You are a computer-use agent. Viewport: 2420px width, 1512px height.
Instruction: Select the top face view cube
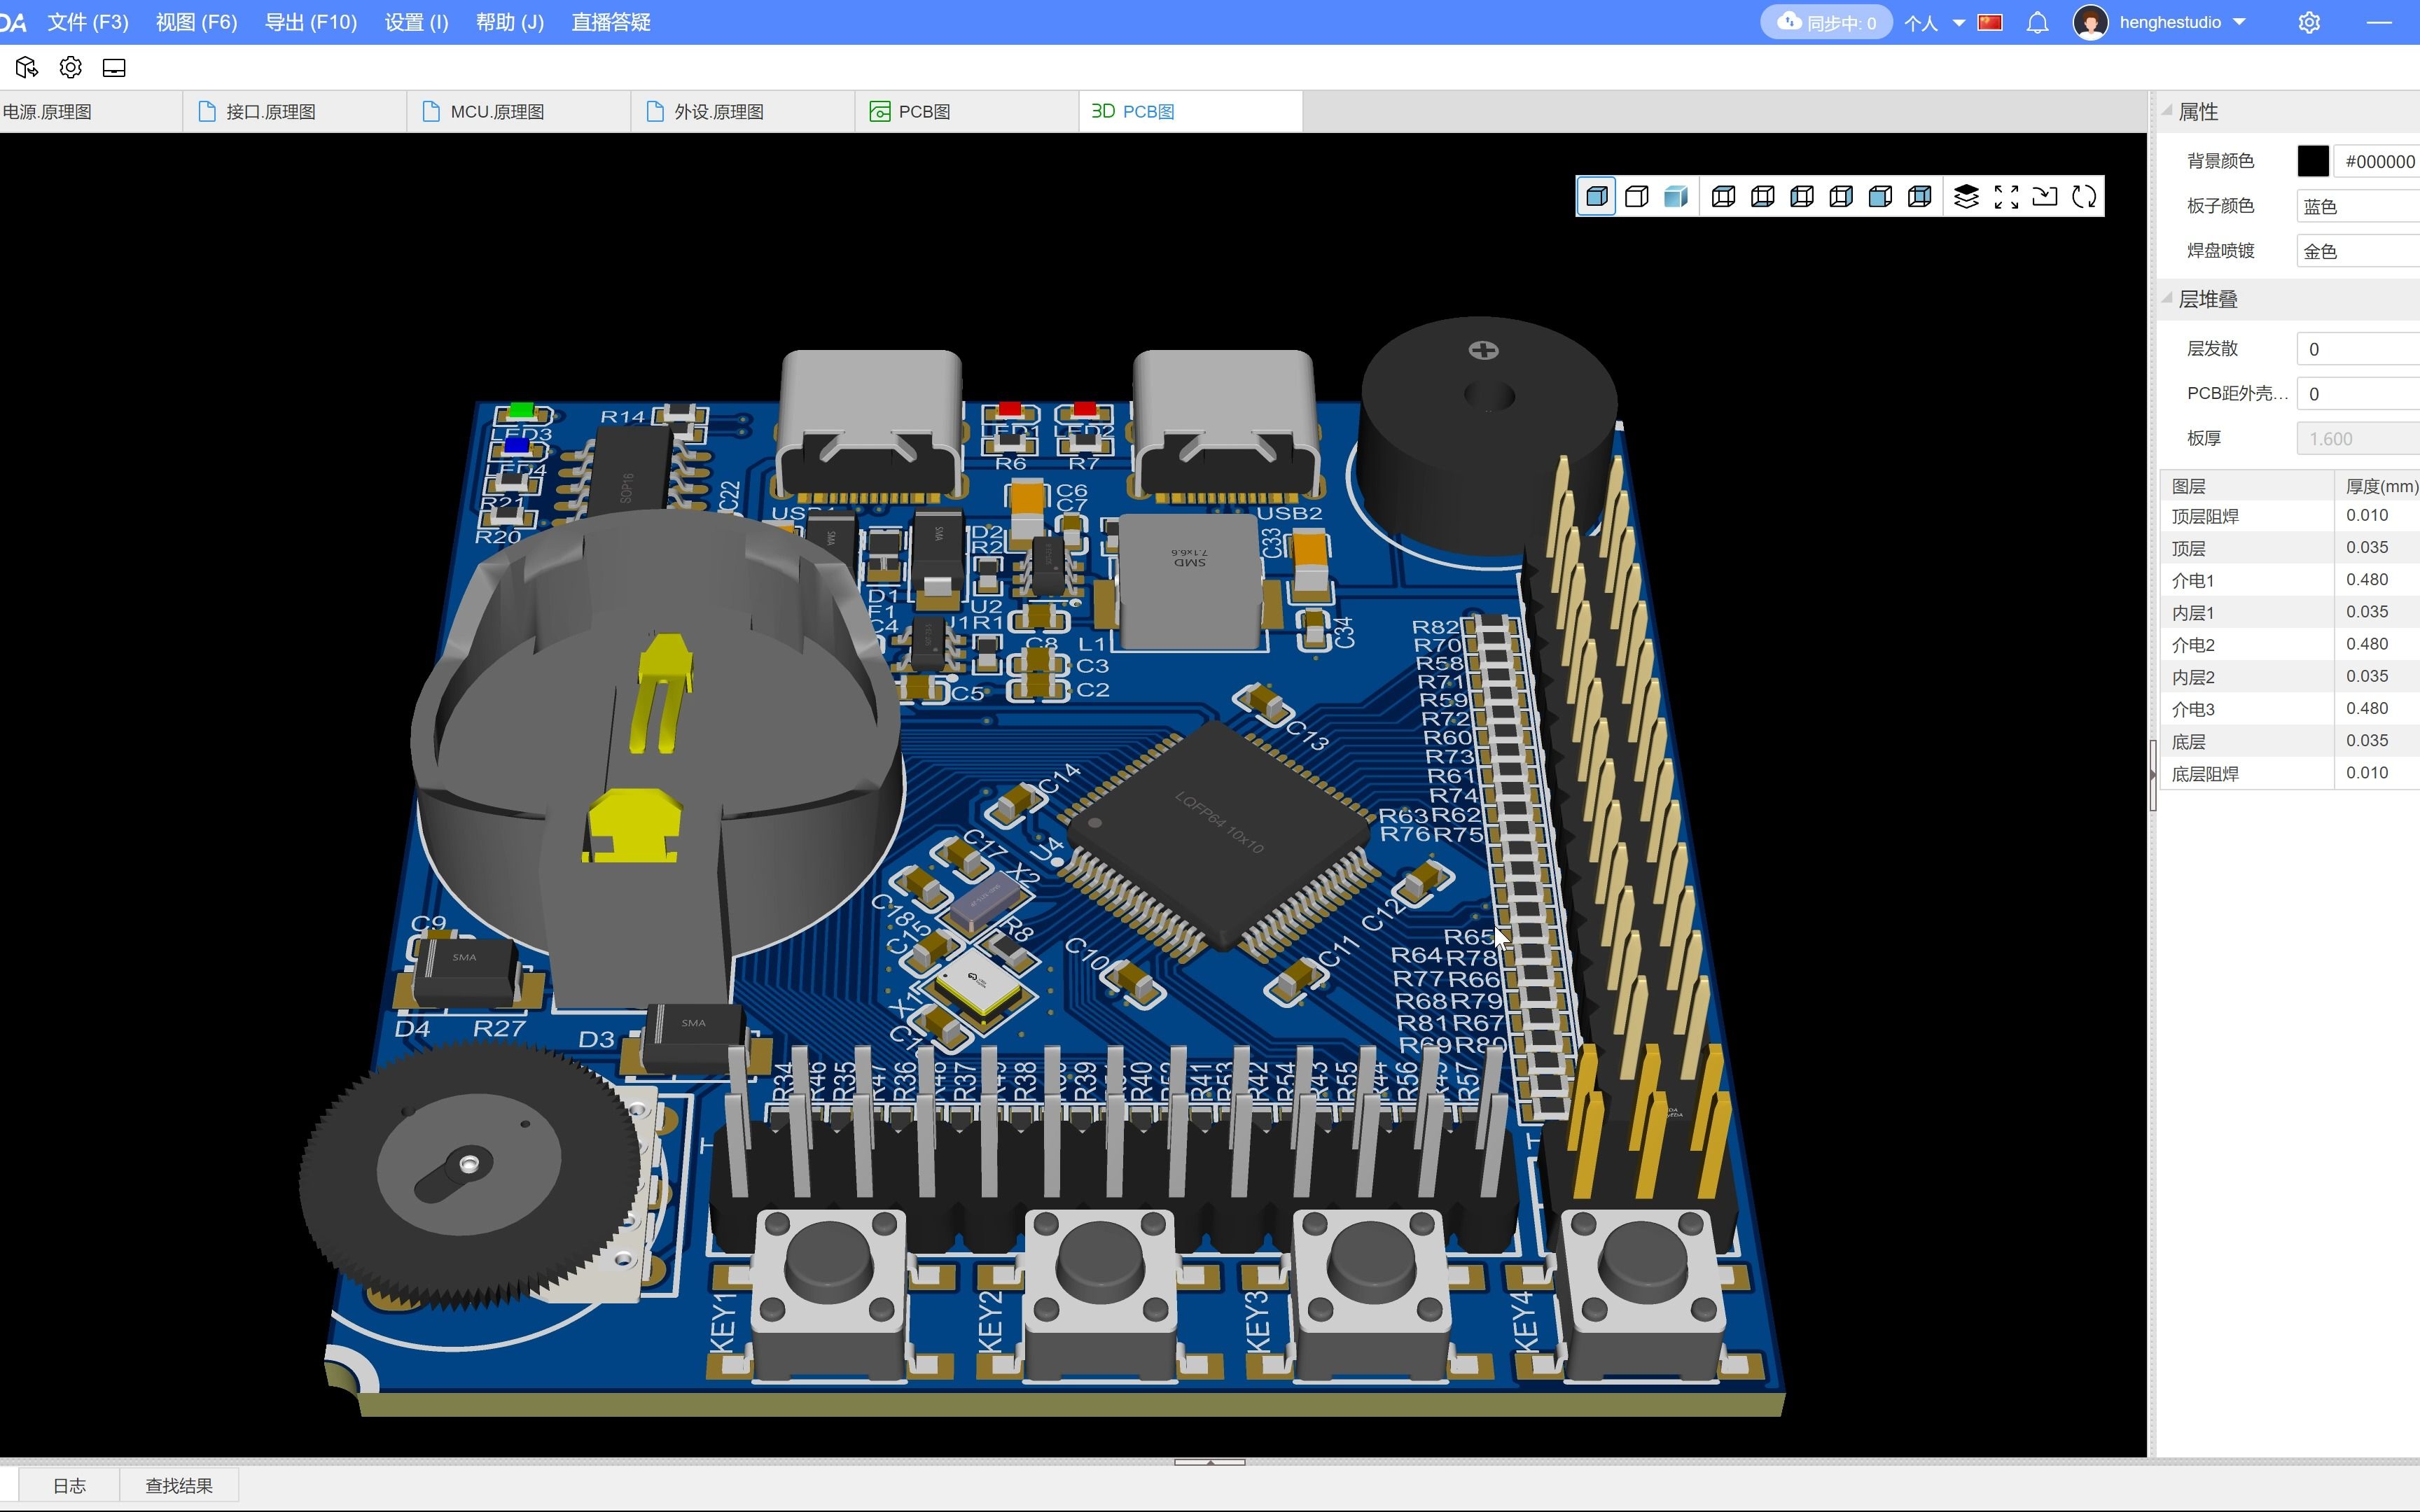[x=1722, y=196]
